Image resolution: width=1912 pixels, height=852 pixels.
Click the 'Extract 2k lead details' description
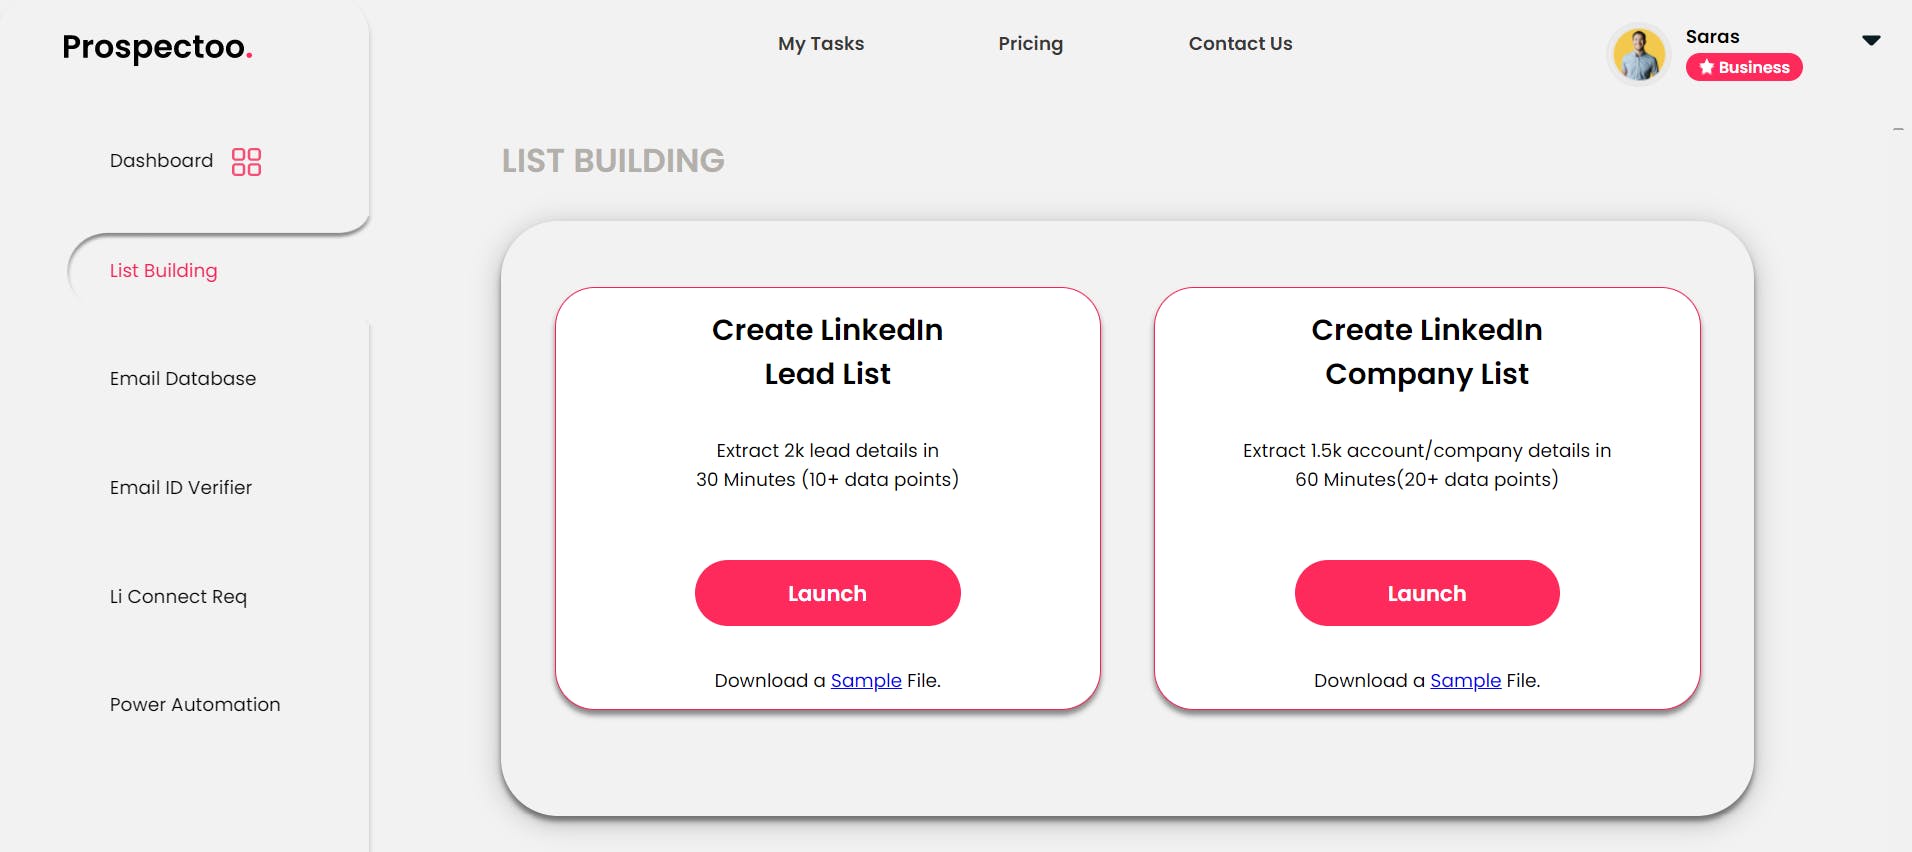tap(827, 465)
